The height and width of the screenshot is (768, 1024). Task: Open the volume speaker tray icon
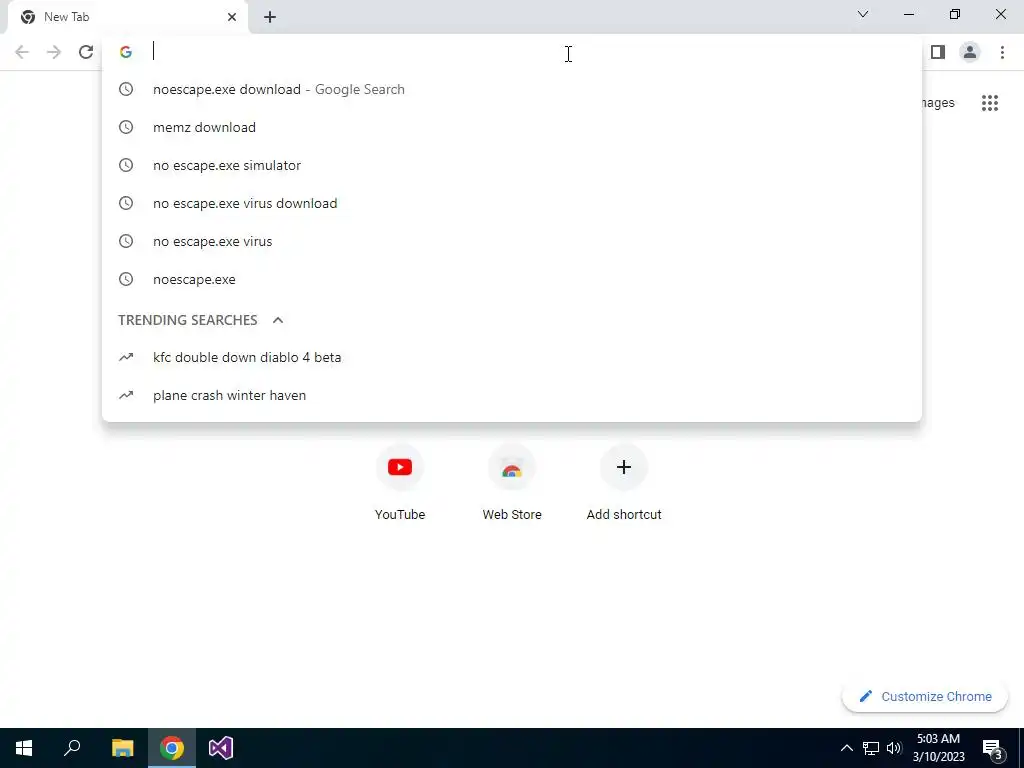pos(894,748)
